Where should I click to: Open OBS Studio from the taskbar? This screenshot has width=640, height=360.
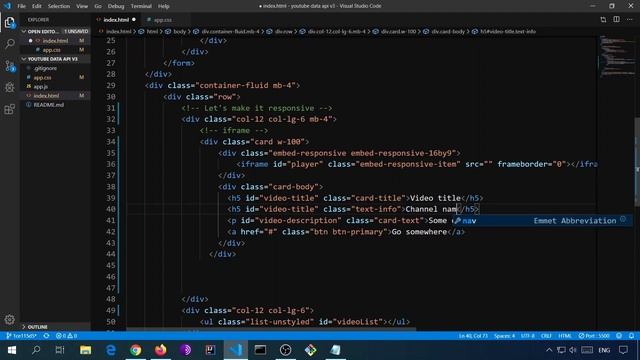285,350
